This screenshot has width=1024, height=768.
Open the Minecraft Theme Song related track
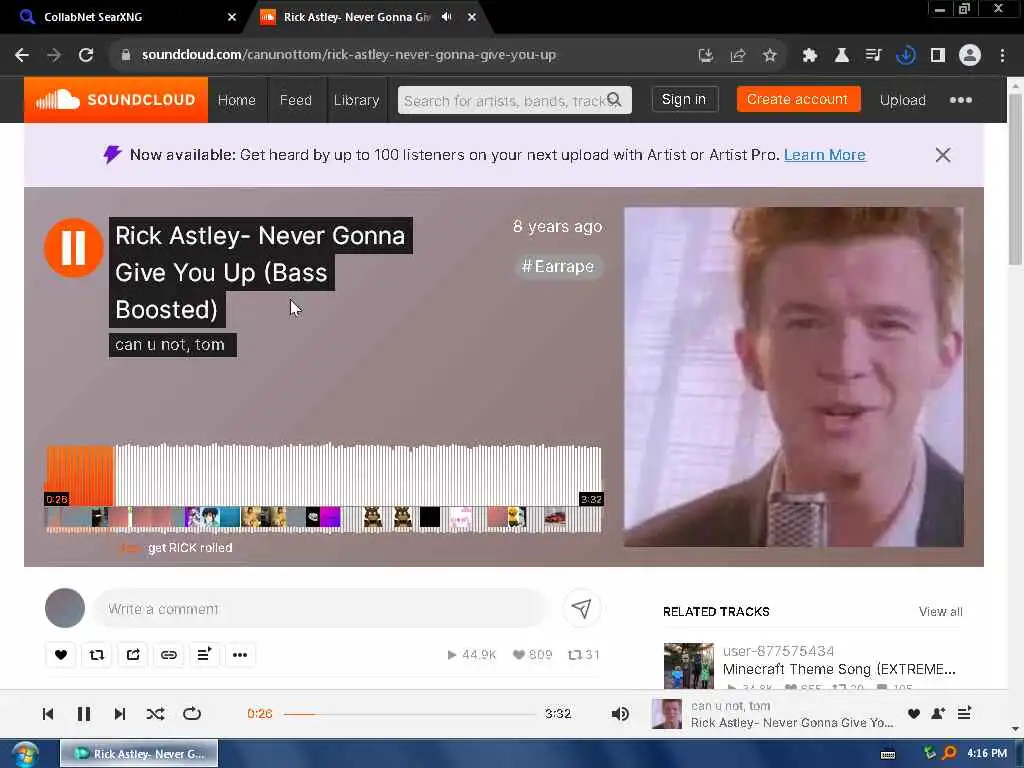click(x=839, y=669)
